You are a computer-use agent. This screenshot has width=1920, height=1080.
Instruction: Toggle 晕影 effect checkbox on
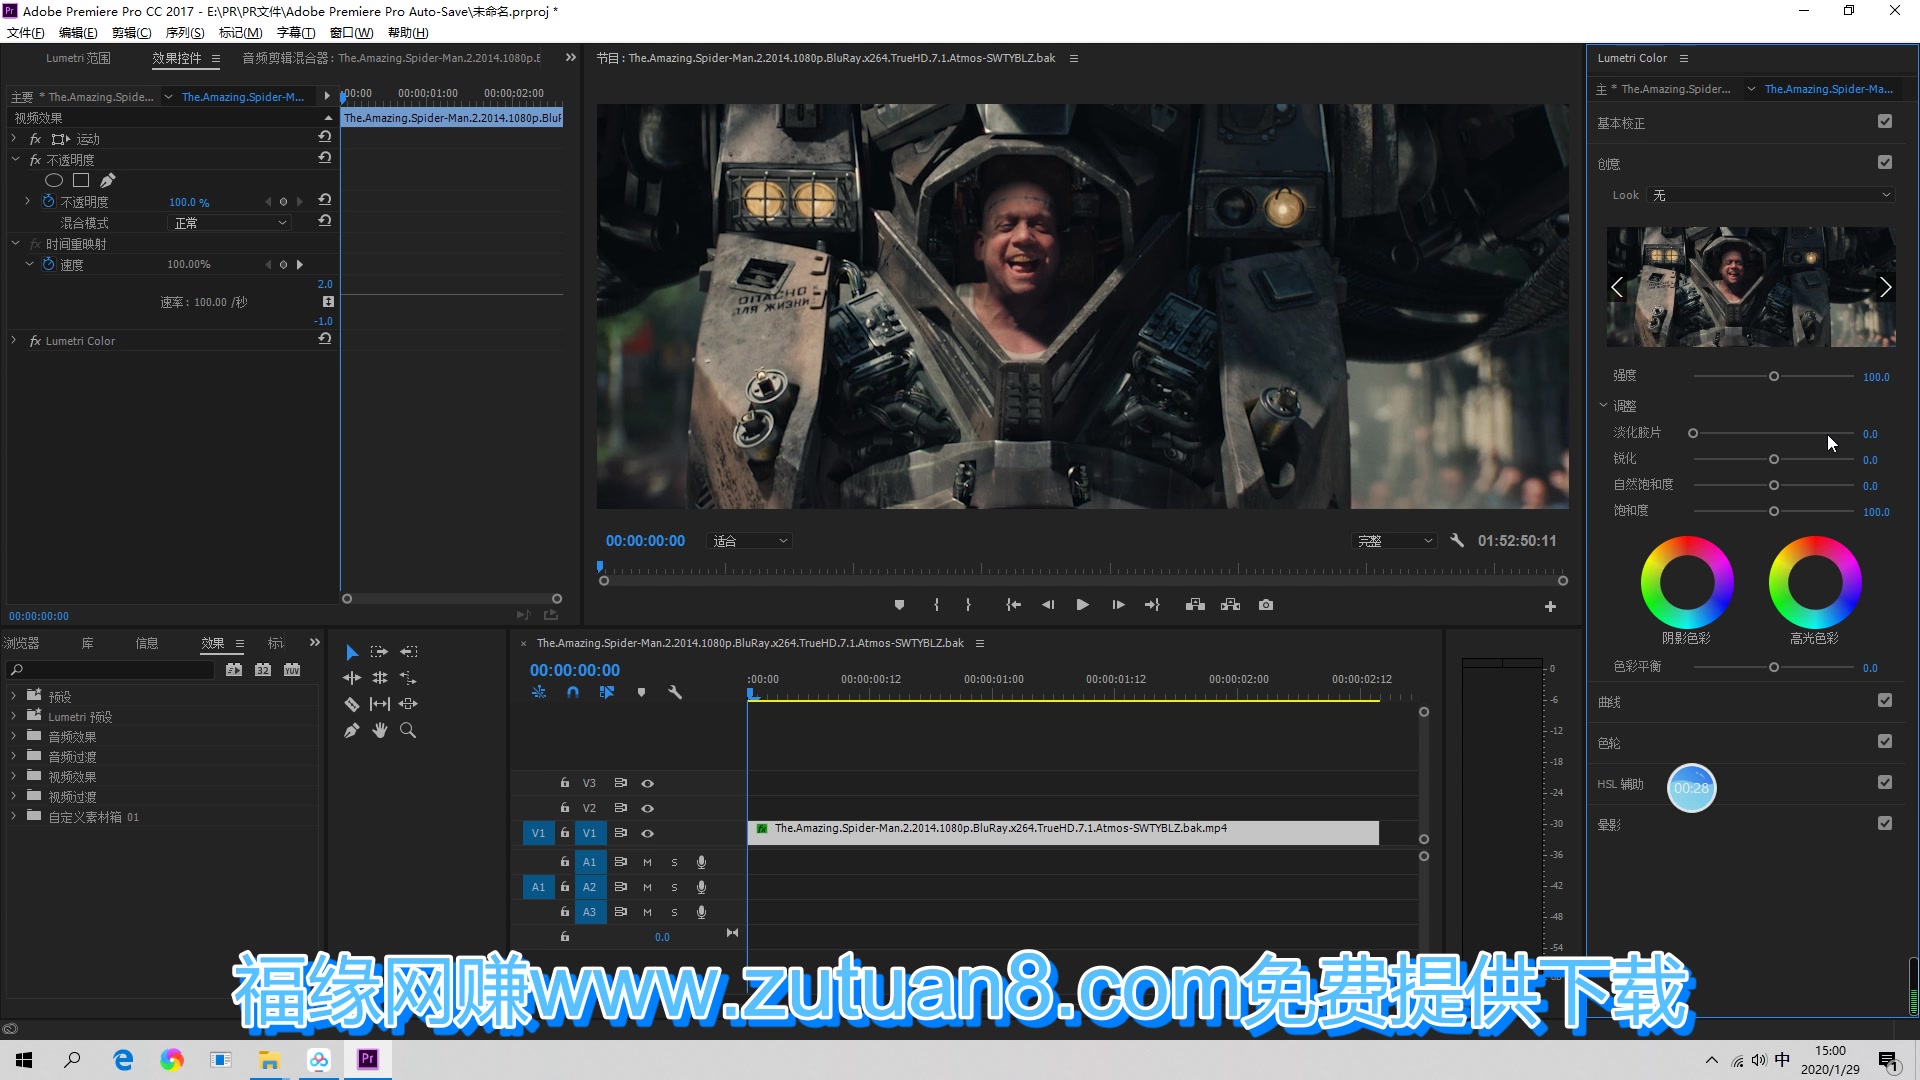coord(1887,823)
